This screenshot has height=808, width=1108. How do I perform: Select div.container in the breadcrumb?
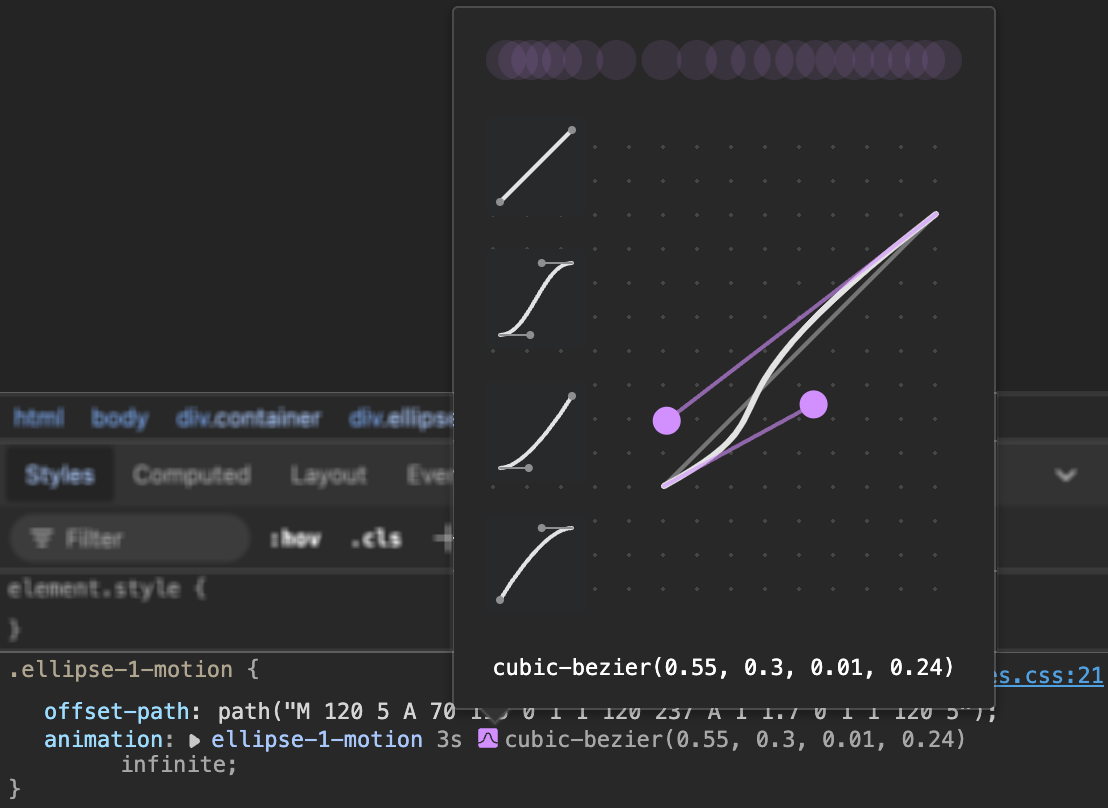point(248,418)
